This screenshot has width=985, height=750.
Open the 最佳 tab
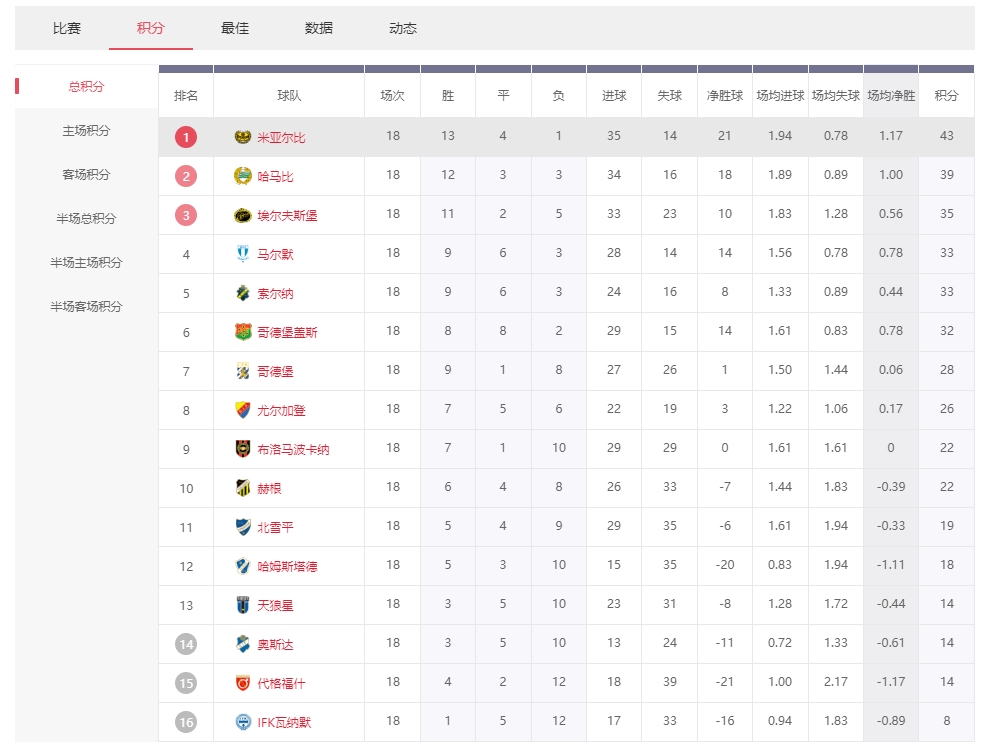point(235,28)
